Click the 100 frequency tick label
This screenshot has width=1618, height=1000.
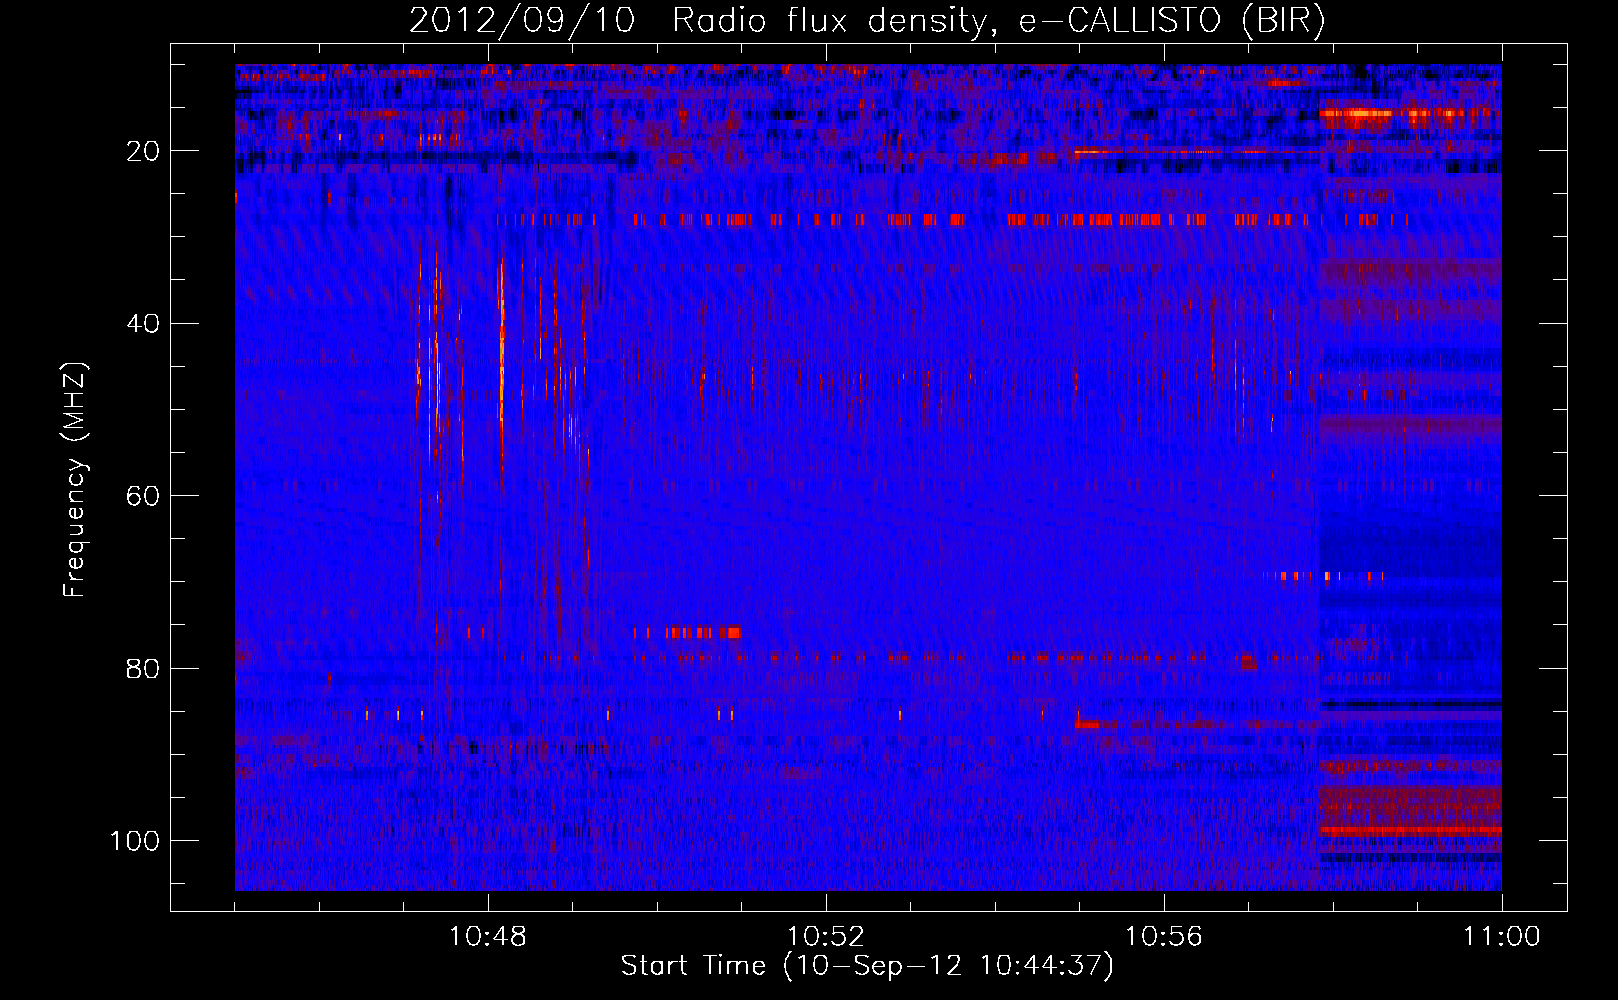[x=136, y=841]
